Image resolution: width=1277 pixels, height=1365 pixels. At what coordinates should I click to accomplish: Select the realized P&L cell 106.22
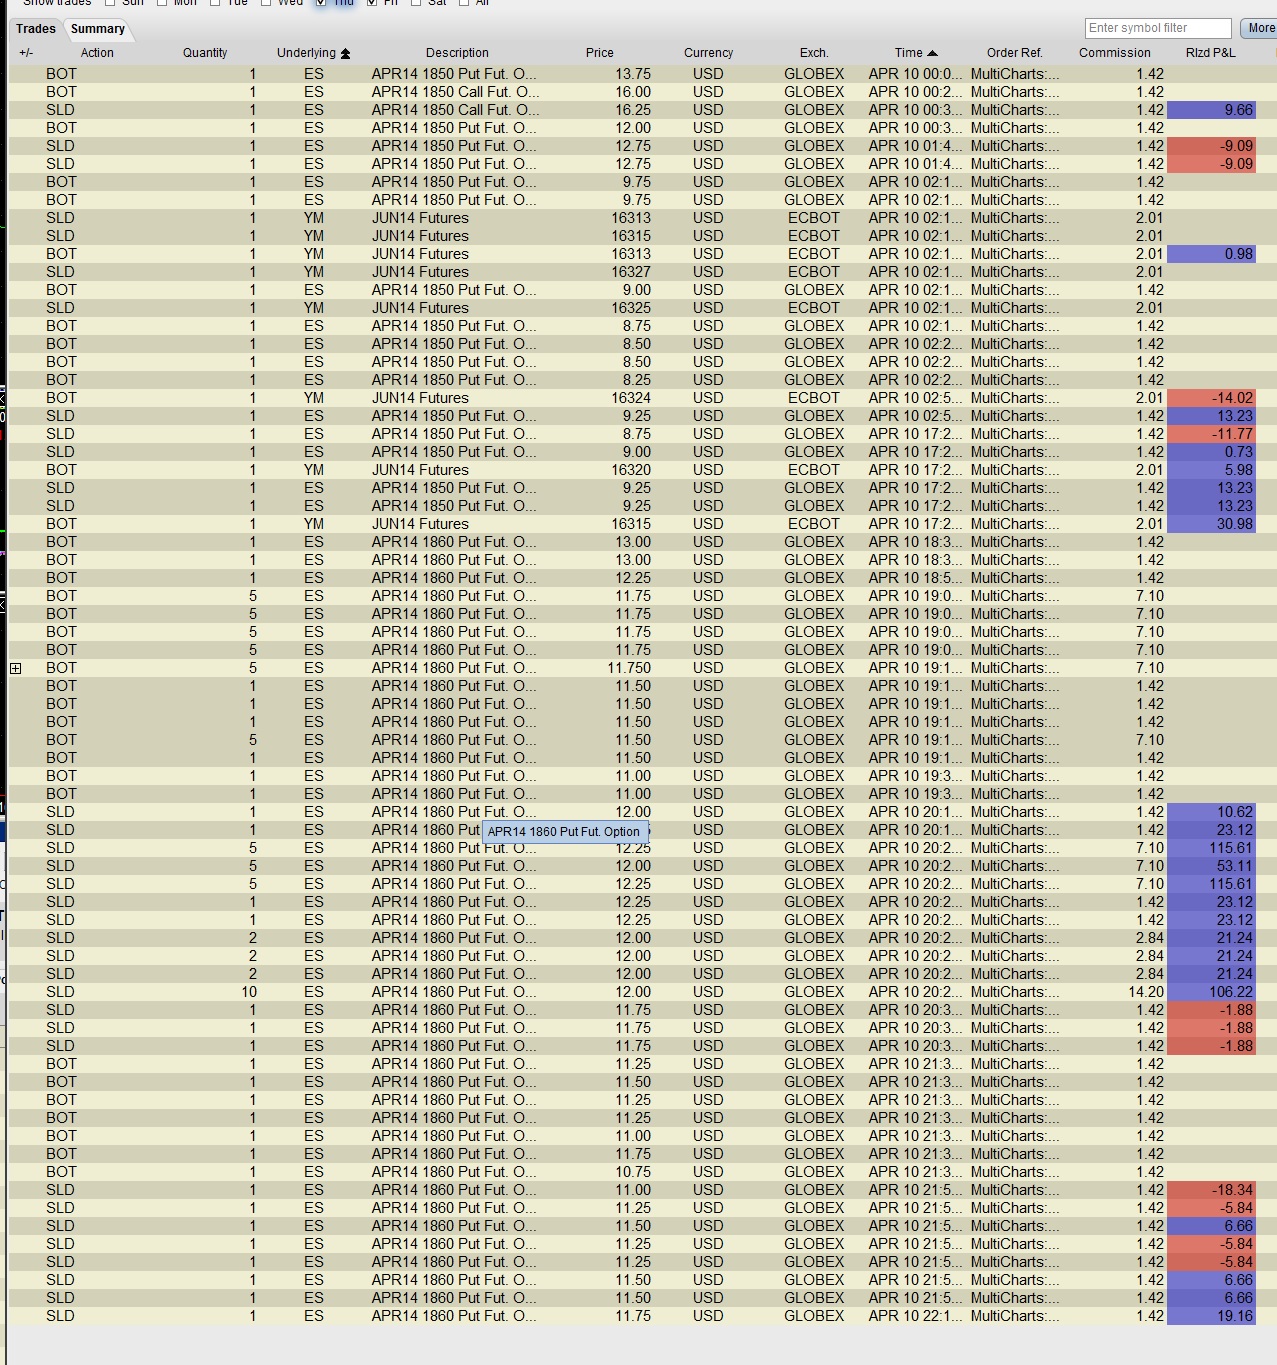(x=1211, y=992)
